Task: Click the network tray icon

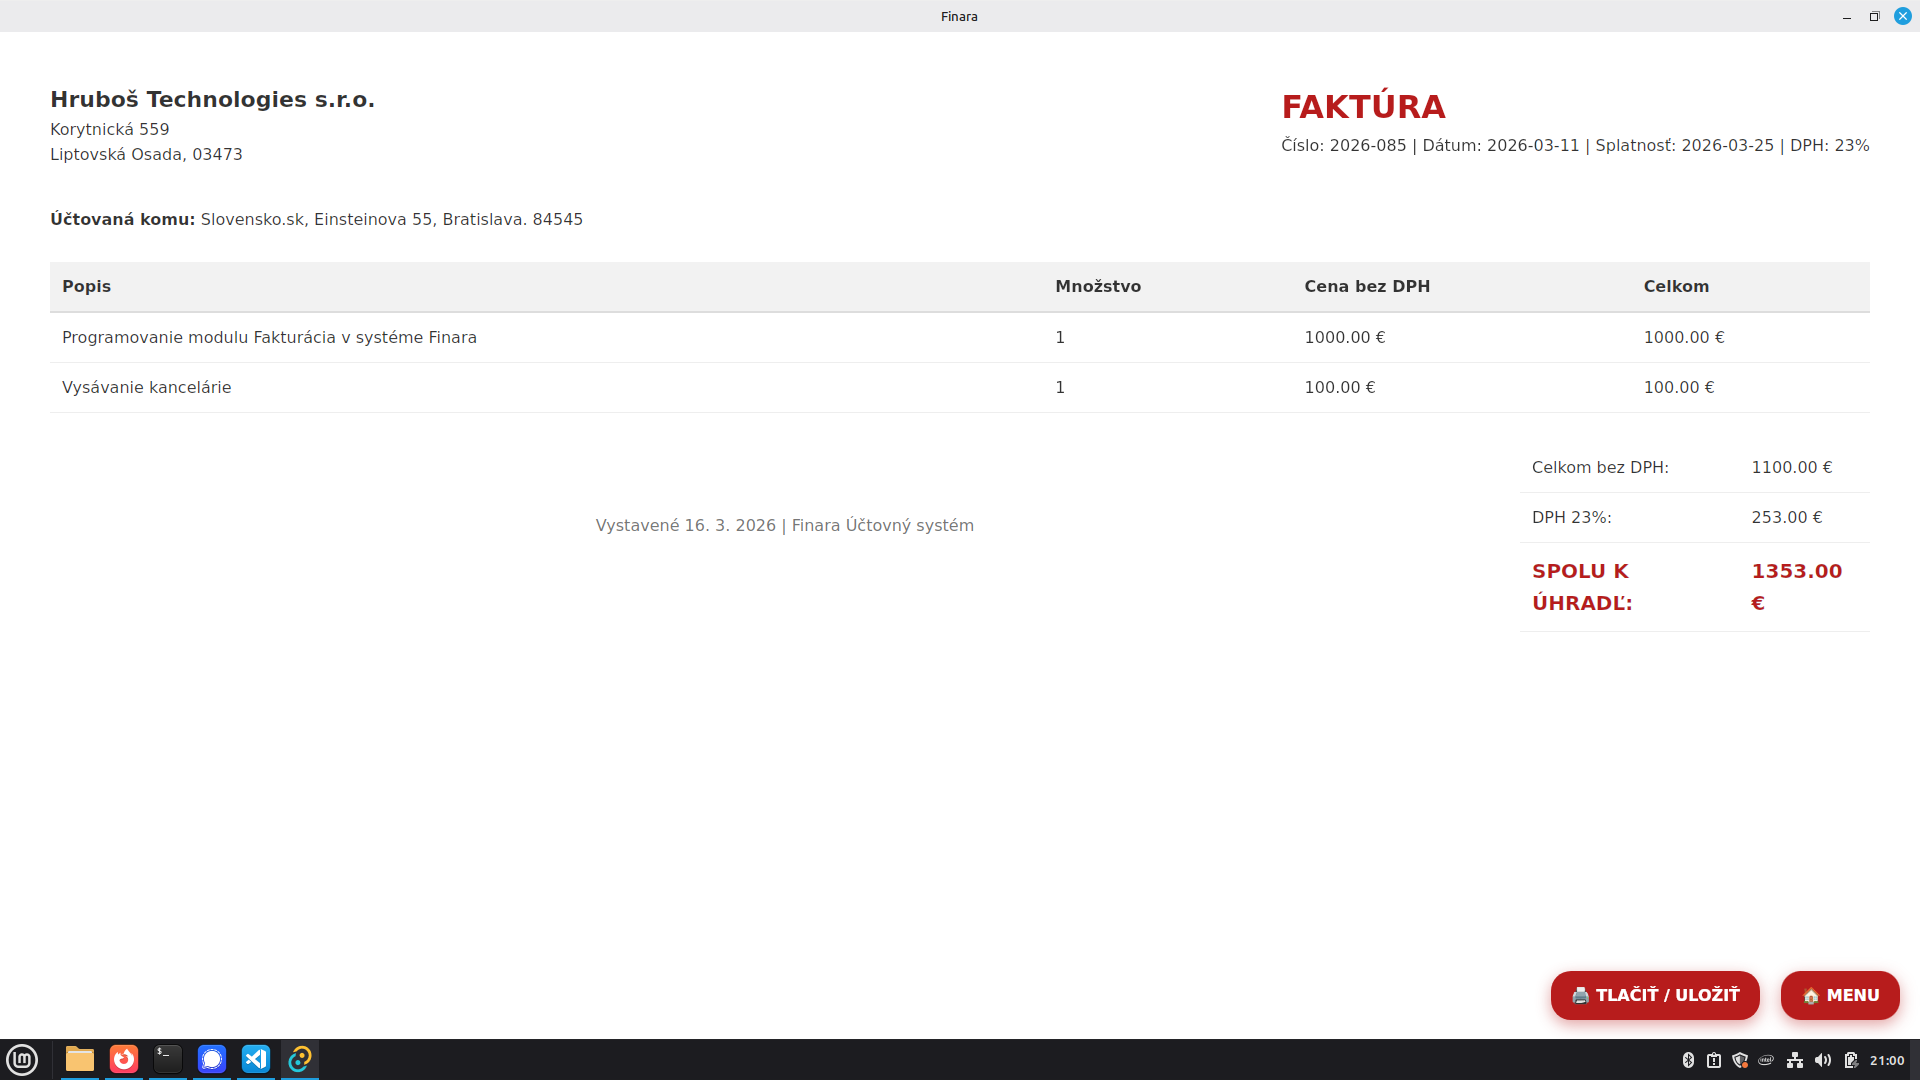Action: (1795, 1060)
